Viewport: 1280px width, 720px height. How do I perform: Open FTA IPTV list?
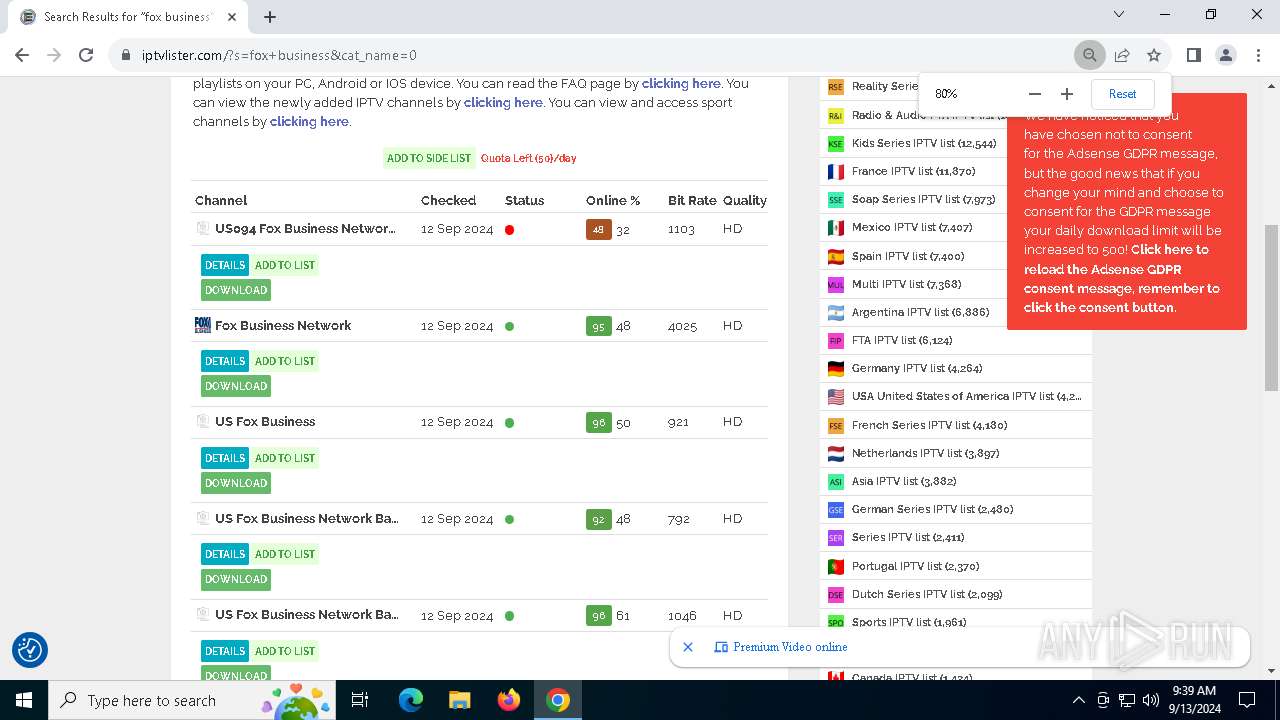902,340
